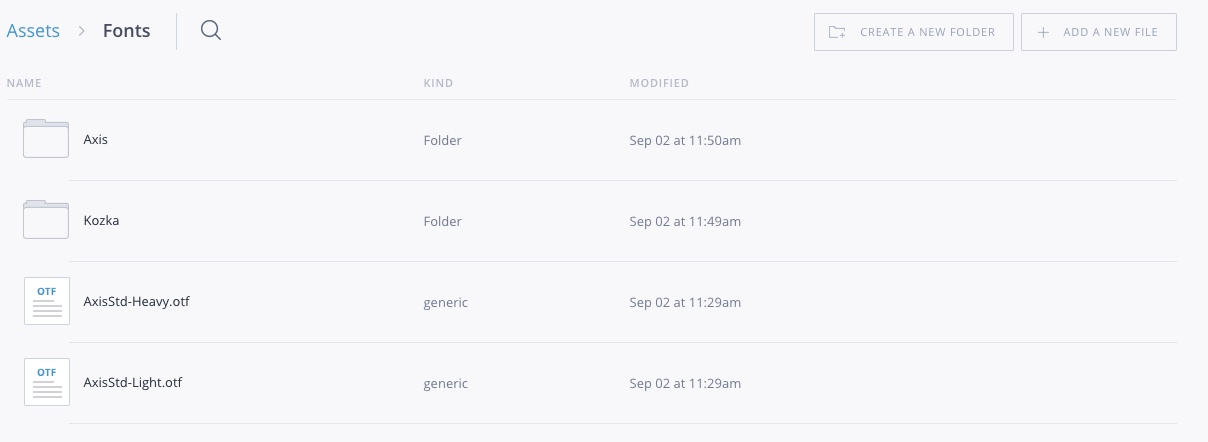Click the AxisStd-Light OTF file icon
1208x442 pixels.
pos(47,382)
